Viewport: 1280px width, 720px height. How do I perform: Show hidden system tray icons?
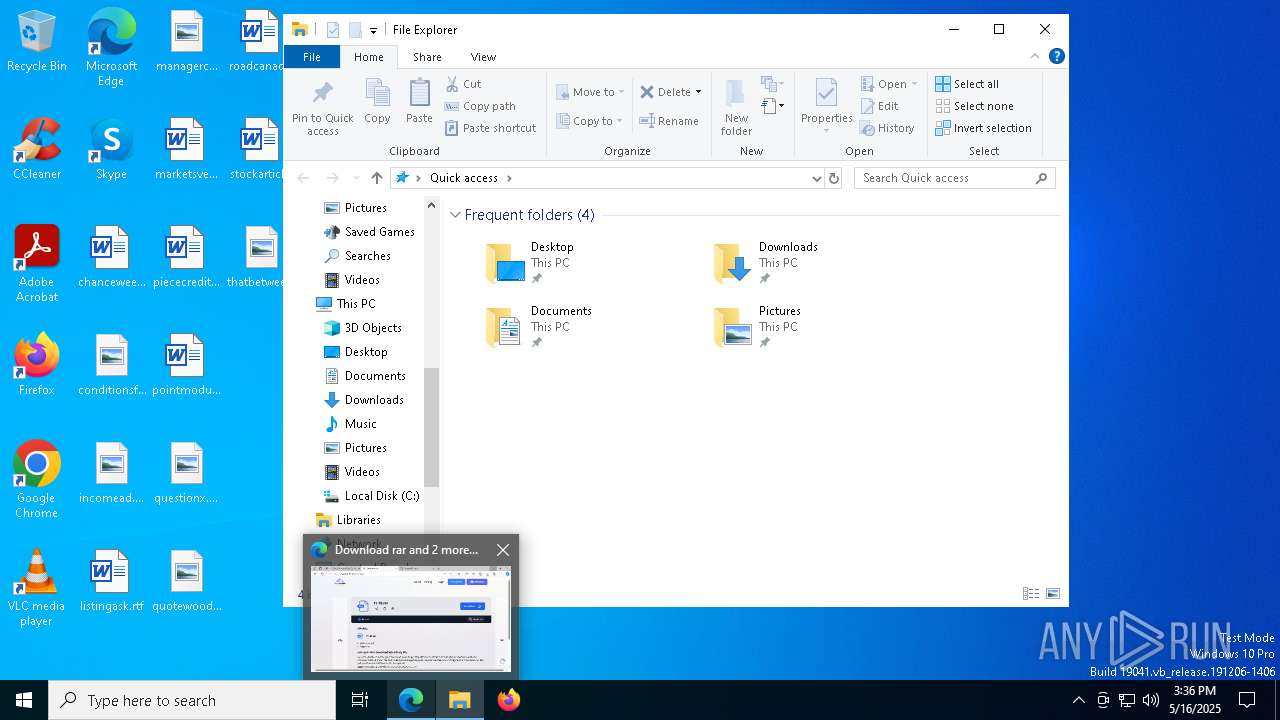[x=1078, y=700]
